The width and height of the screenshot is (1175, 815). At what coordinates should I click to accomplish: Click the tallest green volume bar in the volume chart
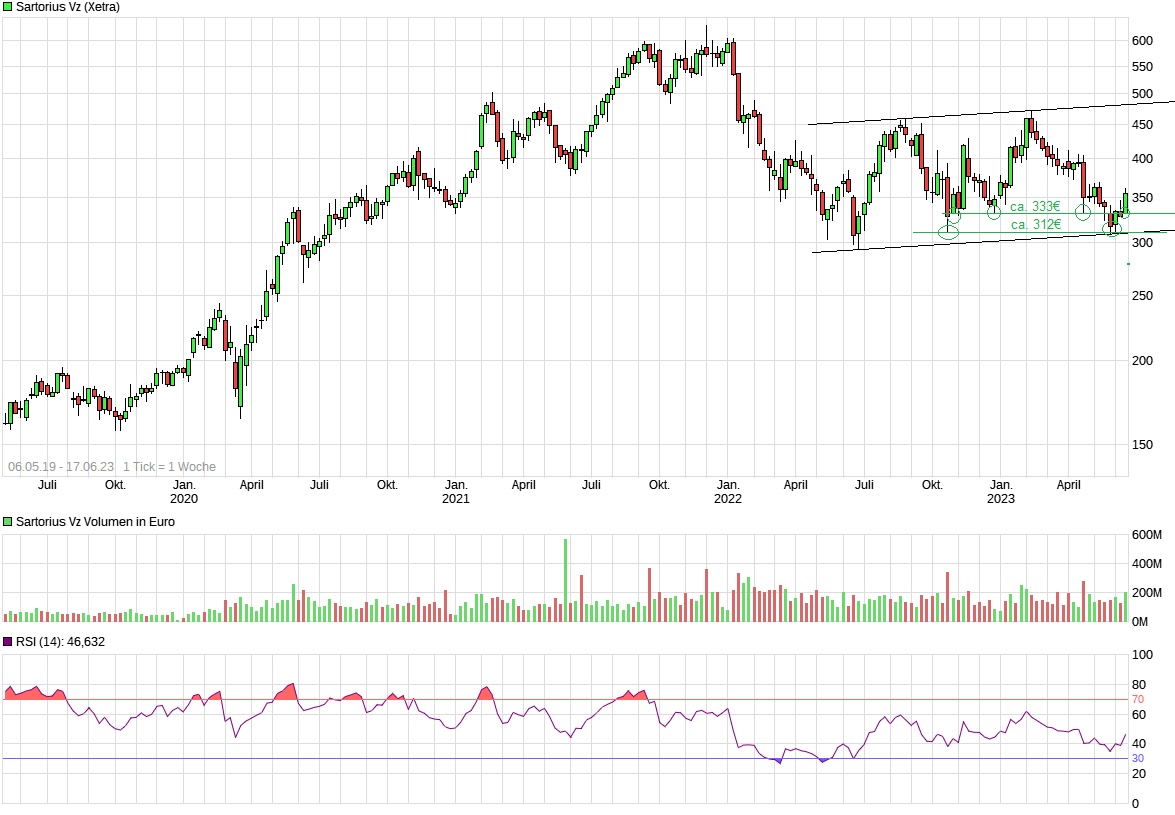(566, 581)
